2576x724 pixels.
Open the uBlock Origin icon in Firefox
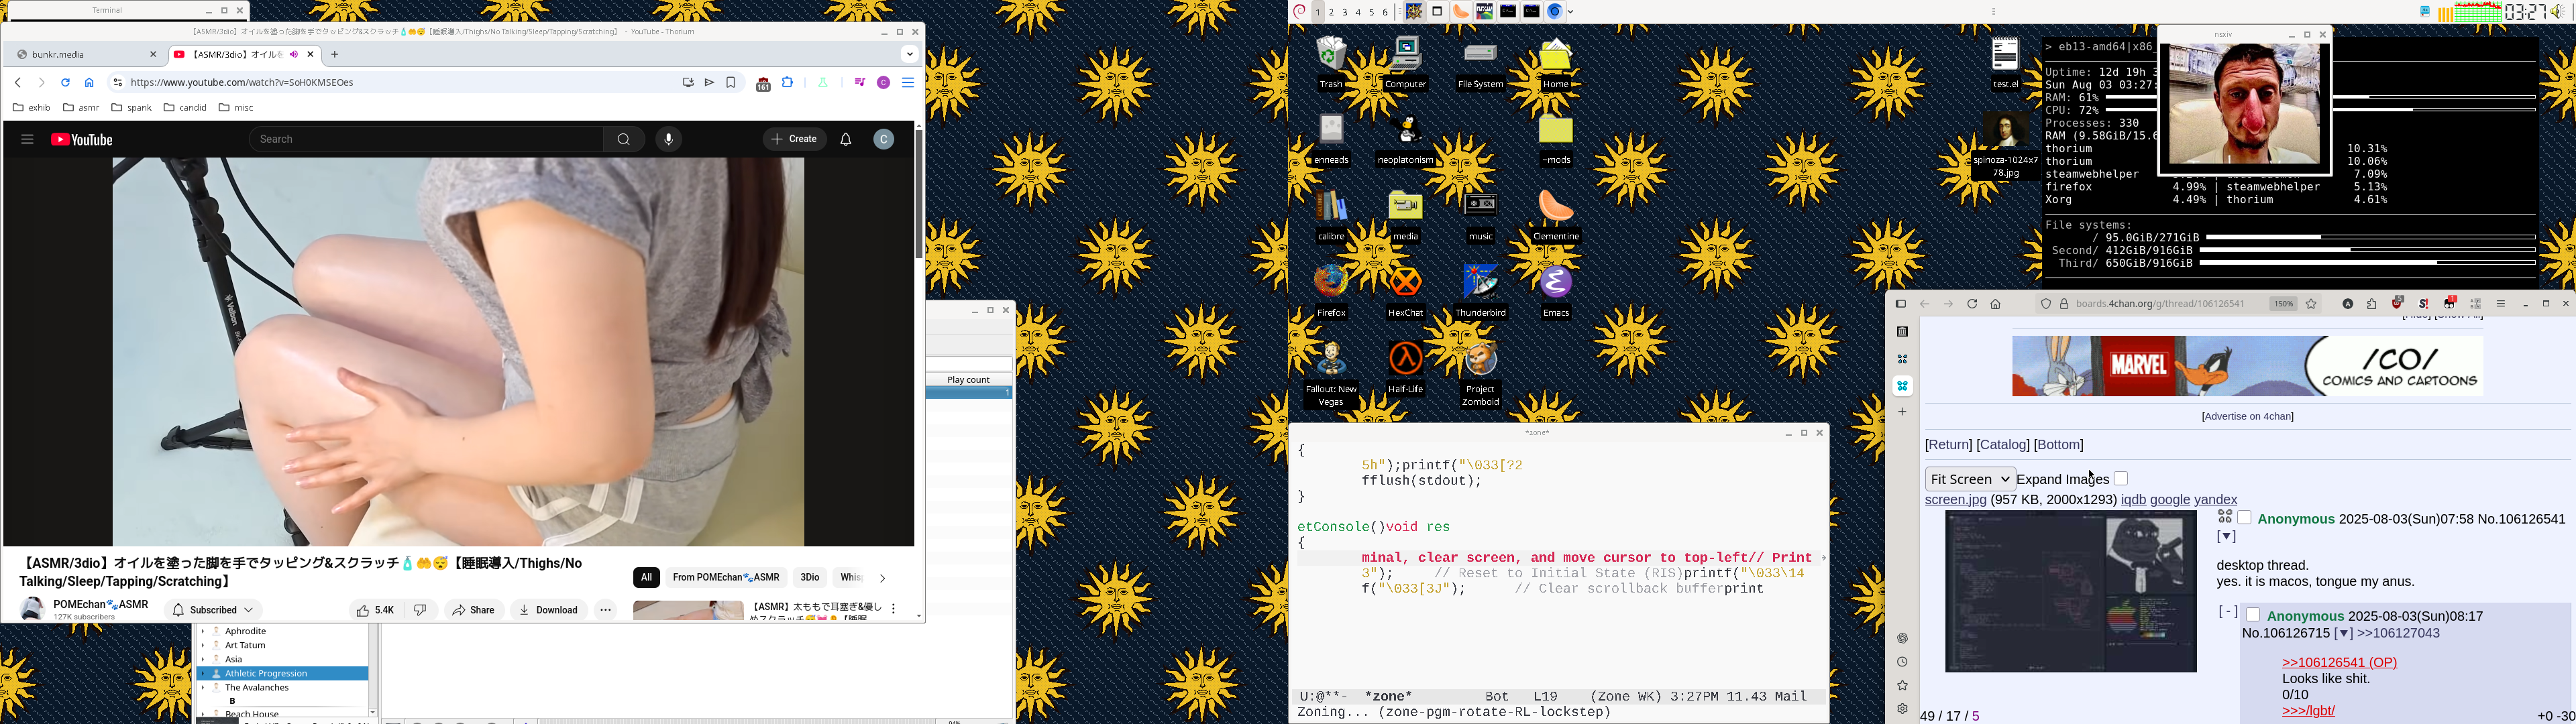(2397, 304)
